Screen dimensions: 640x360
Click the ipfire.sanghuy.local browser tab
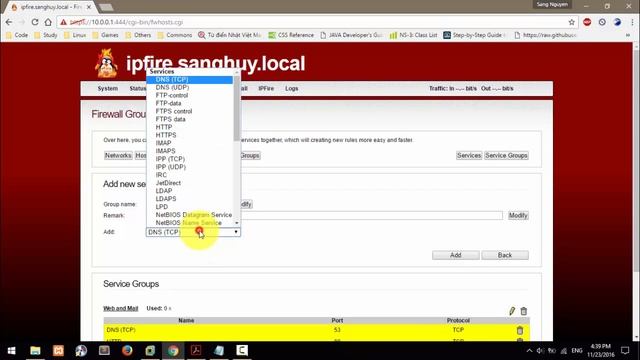pyautogui.click(x=51, y=7)
